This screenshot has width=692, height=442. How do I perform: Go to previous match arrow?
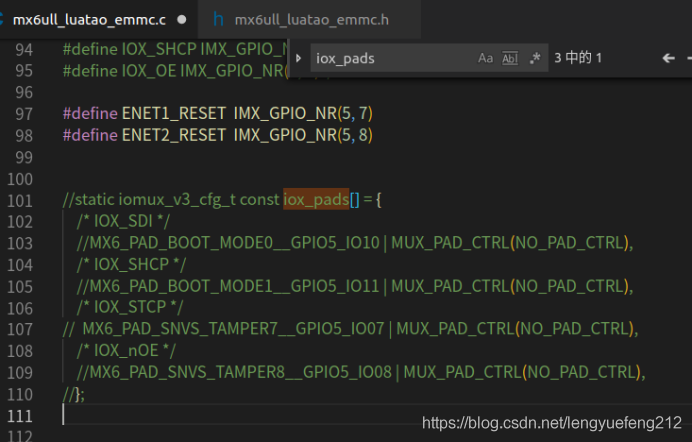(669, 58)
